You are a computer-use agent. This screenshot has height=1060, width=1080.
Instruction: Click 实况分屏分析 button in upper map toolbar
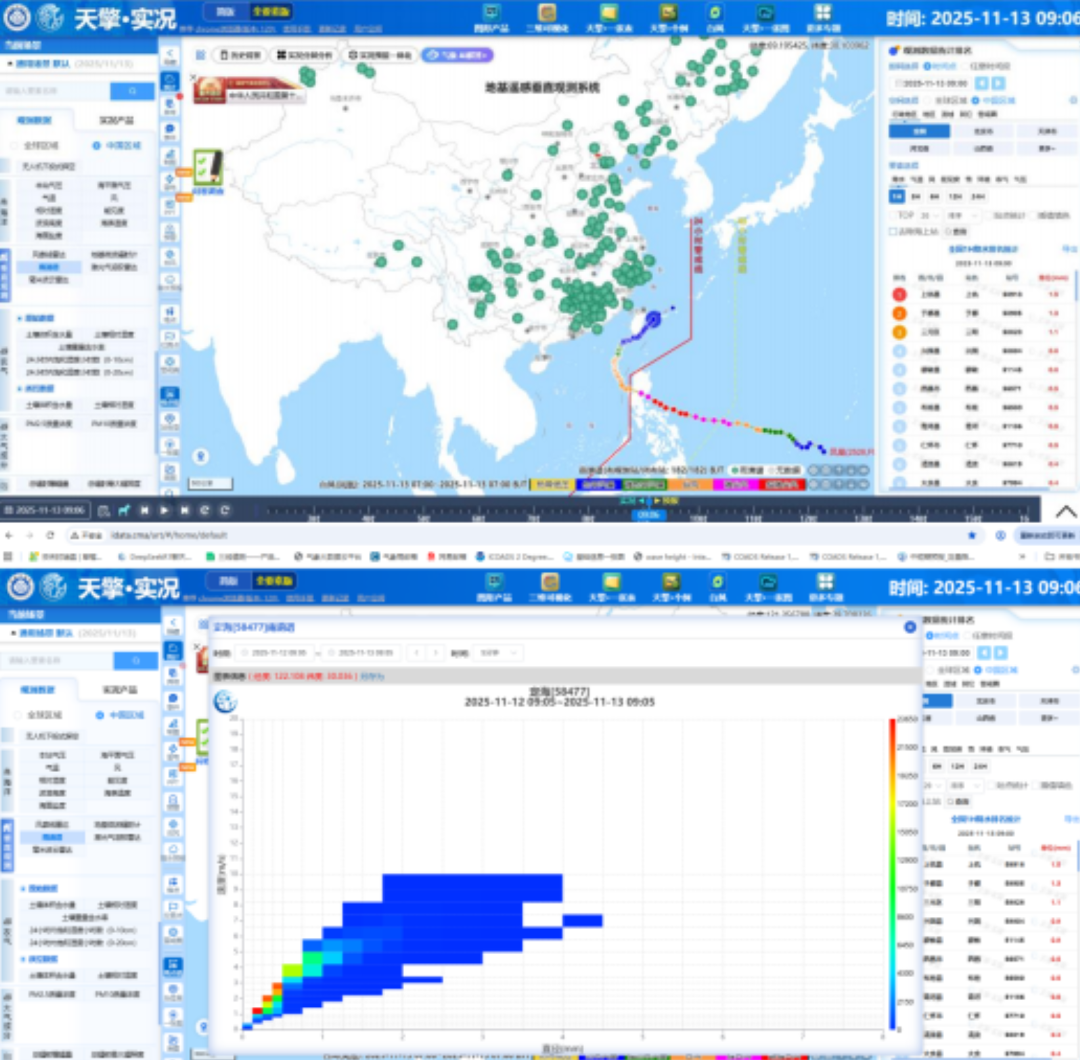304,55
